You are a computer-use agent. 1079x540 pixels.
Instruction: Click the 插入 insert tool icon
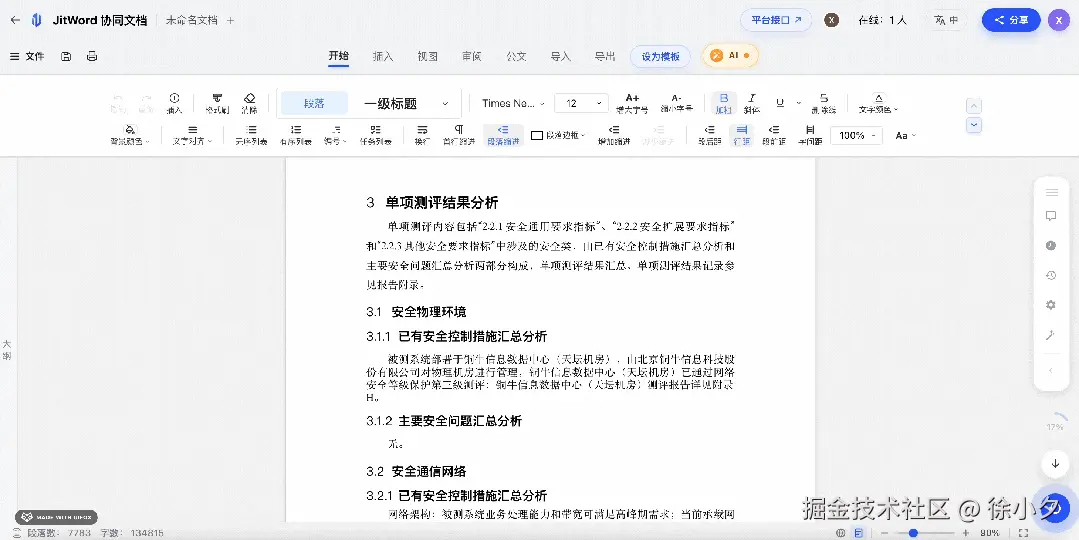[175, 103]
